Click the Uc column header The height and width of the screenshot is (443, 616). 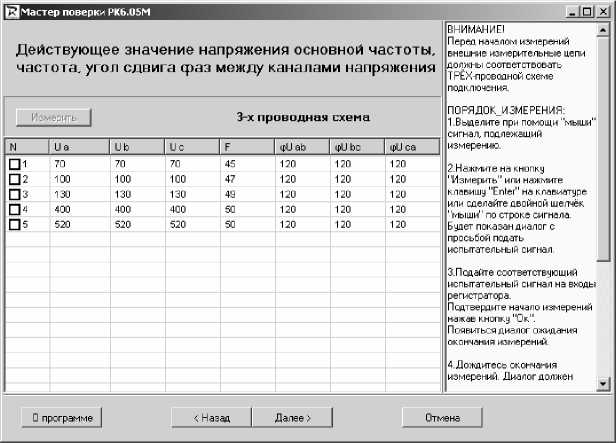click(192, 147)
